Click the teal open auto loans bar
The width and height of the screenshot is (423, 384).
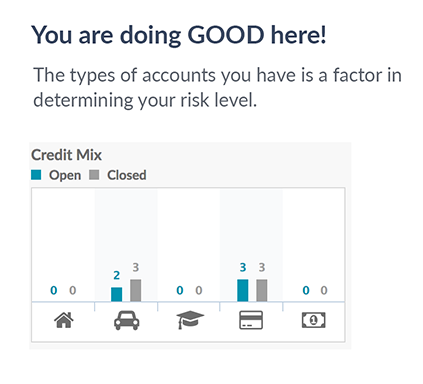[x=116, y=294]
